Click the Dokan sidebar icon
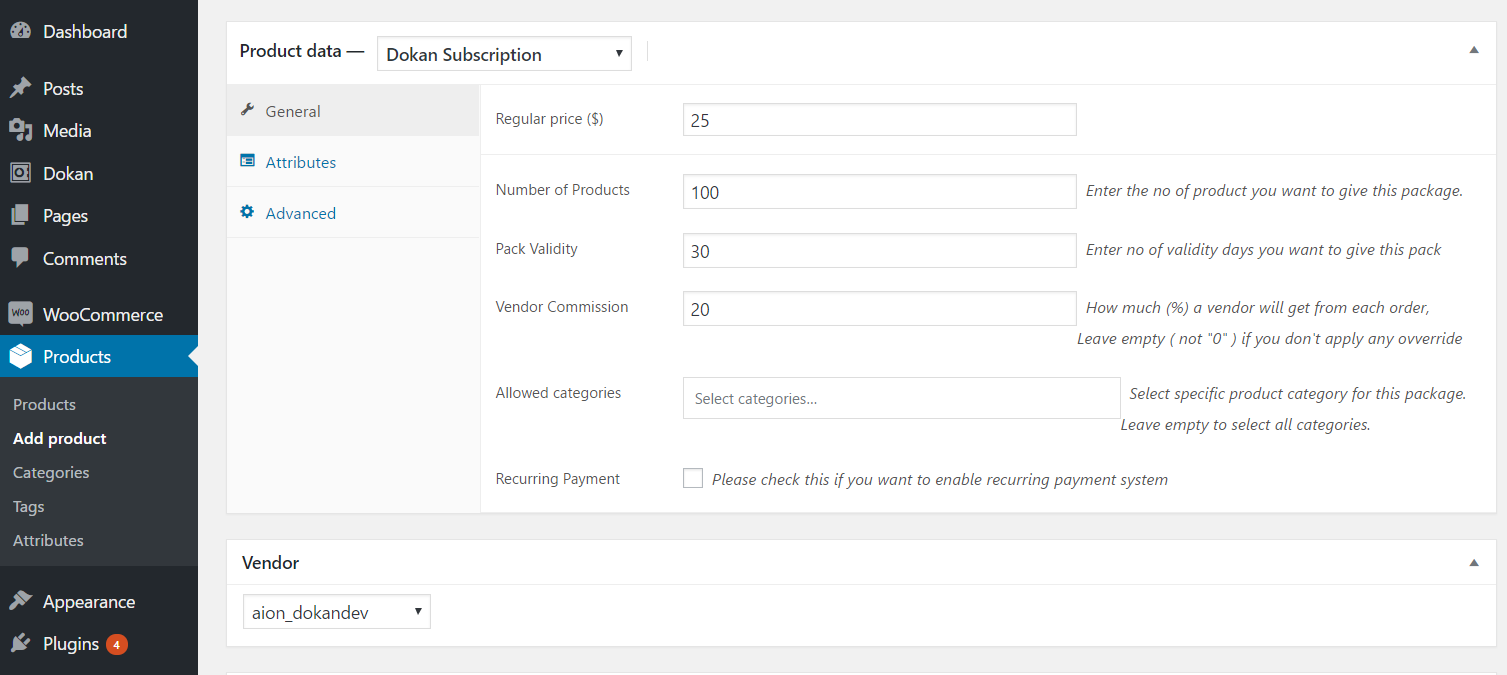Viewport: 1507px width, 675px height. (x=20, y=173)
